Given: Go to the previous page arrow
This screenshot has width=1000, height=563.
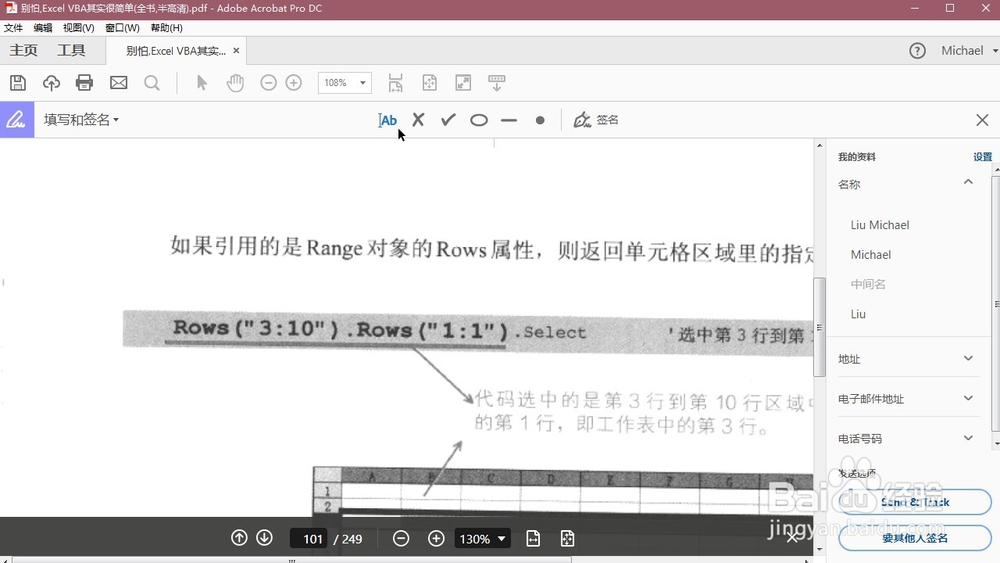Looking at the screenshot, I should pos(239,538).
